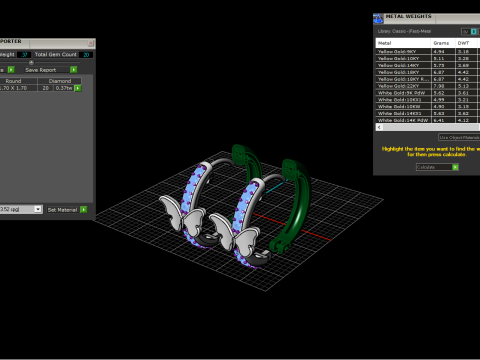Image resolution: width=480 pixels, height=360 pixels.
Task: Select the Yellow Gold 14KY row
Action: click(428, 65)
